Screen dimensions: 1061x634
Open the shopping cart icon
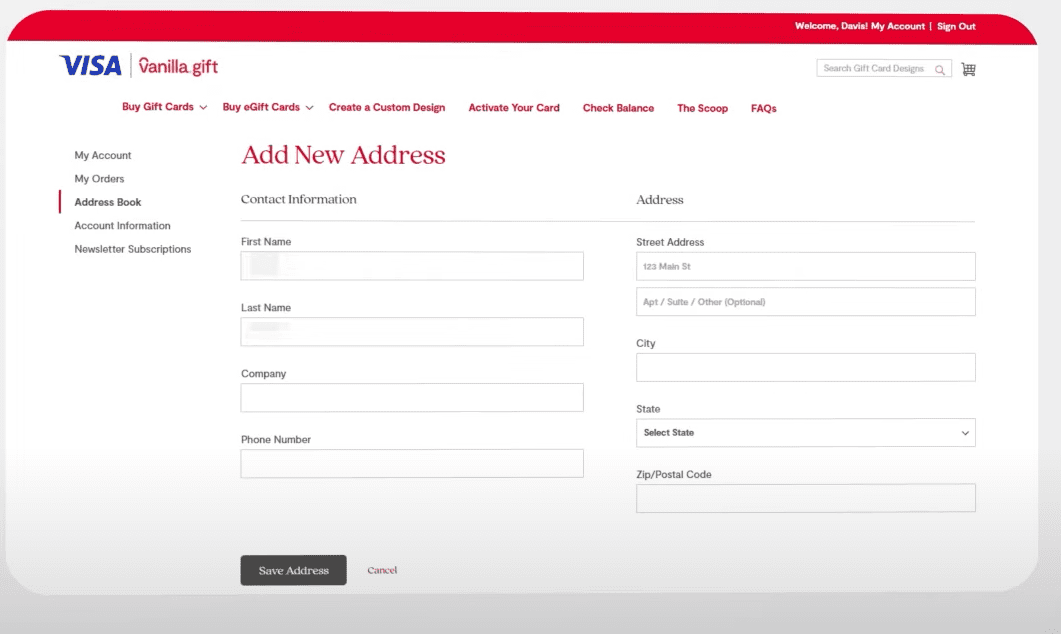pyautogui.click(x=968, y=69)
